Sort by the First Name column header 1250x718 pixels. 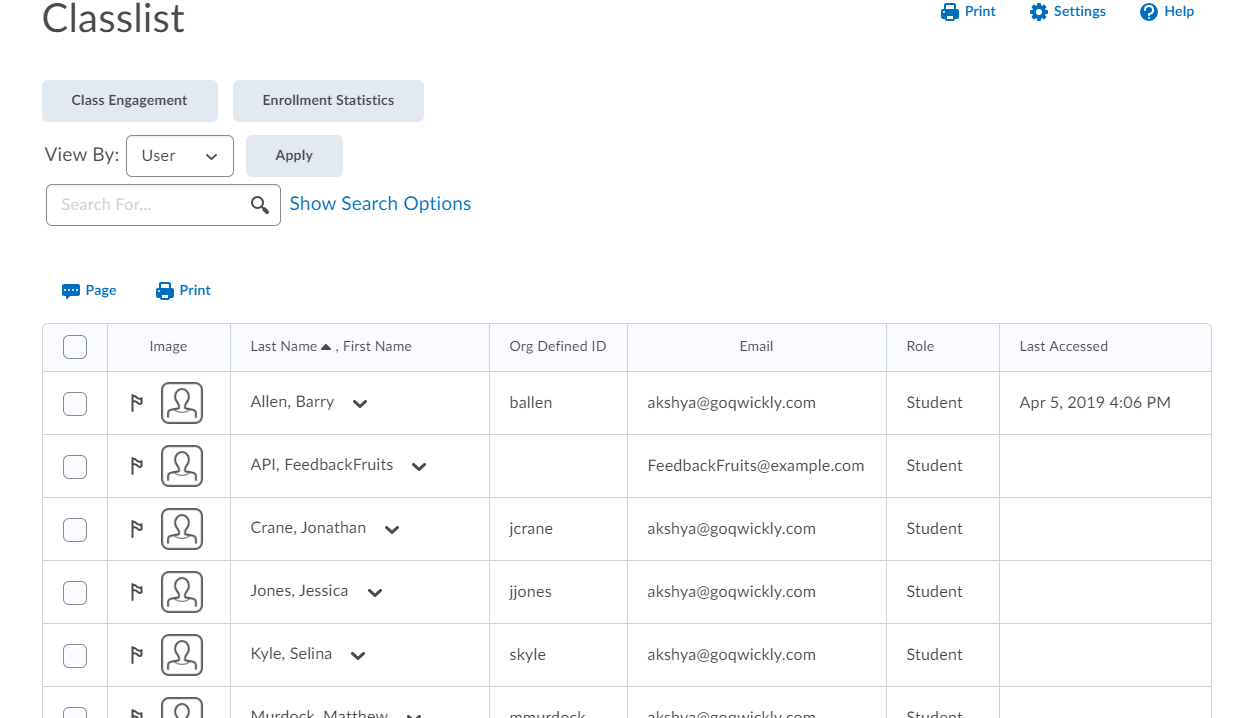(377, 347)
